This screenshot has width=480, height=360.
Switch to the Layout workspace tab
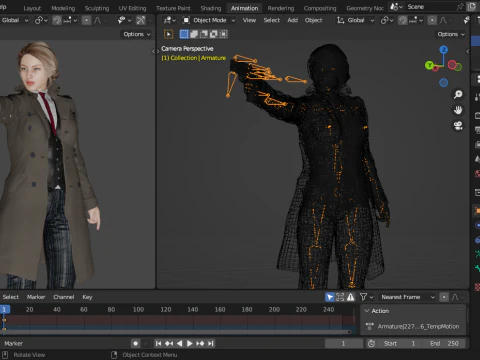point(32,8)
